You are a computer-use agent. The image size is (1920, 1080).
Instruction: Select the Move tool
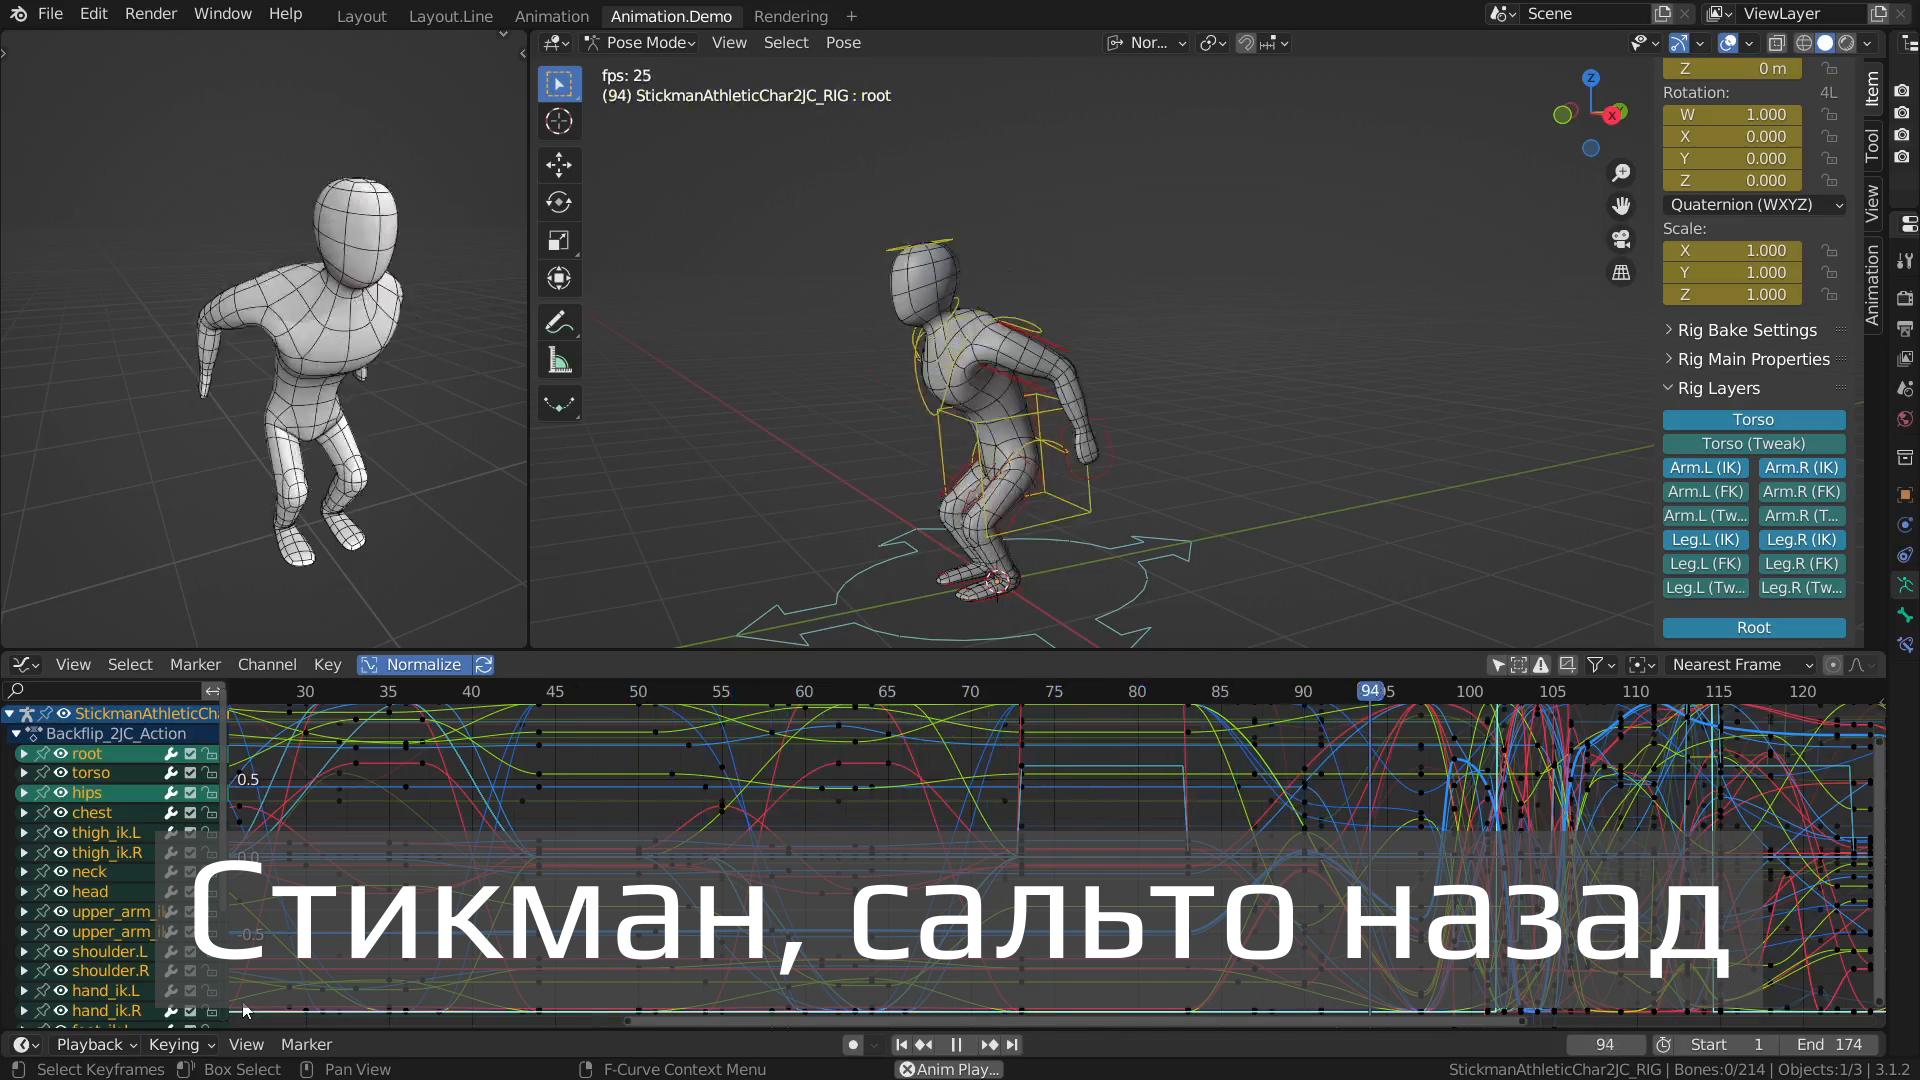tap(558, 165)
